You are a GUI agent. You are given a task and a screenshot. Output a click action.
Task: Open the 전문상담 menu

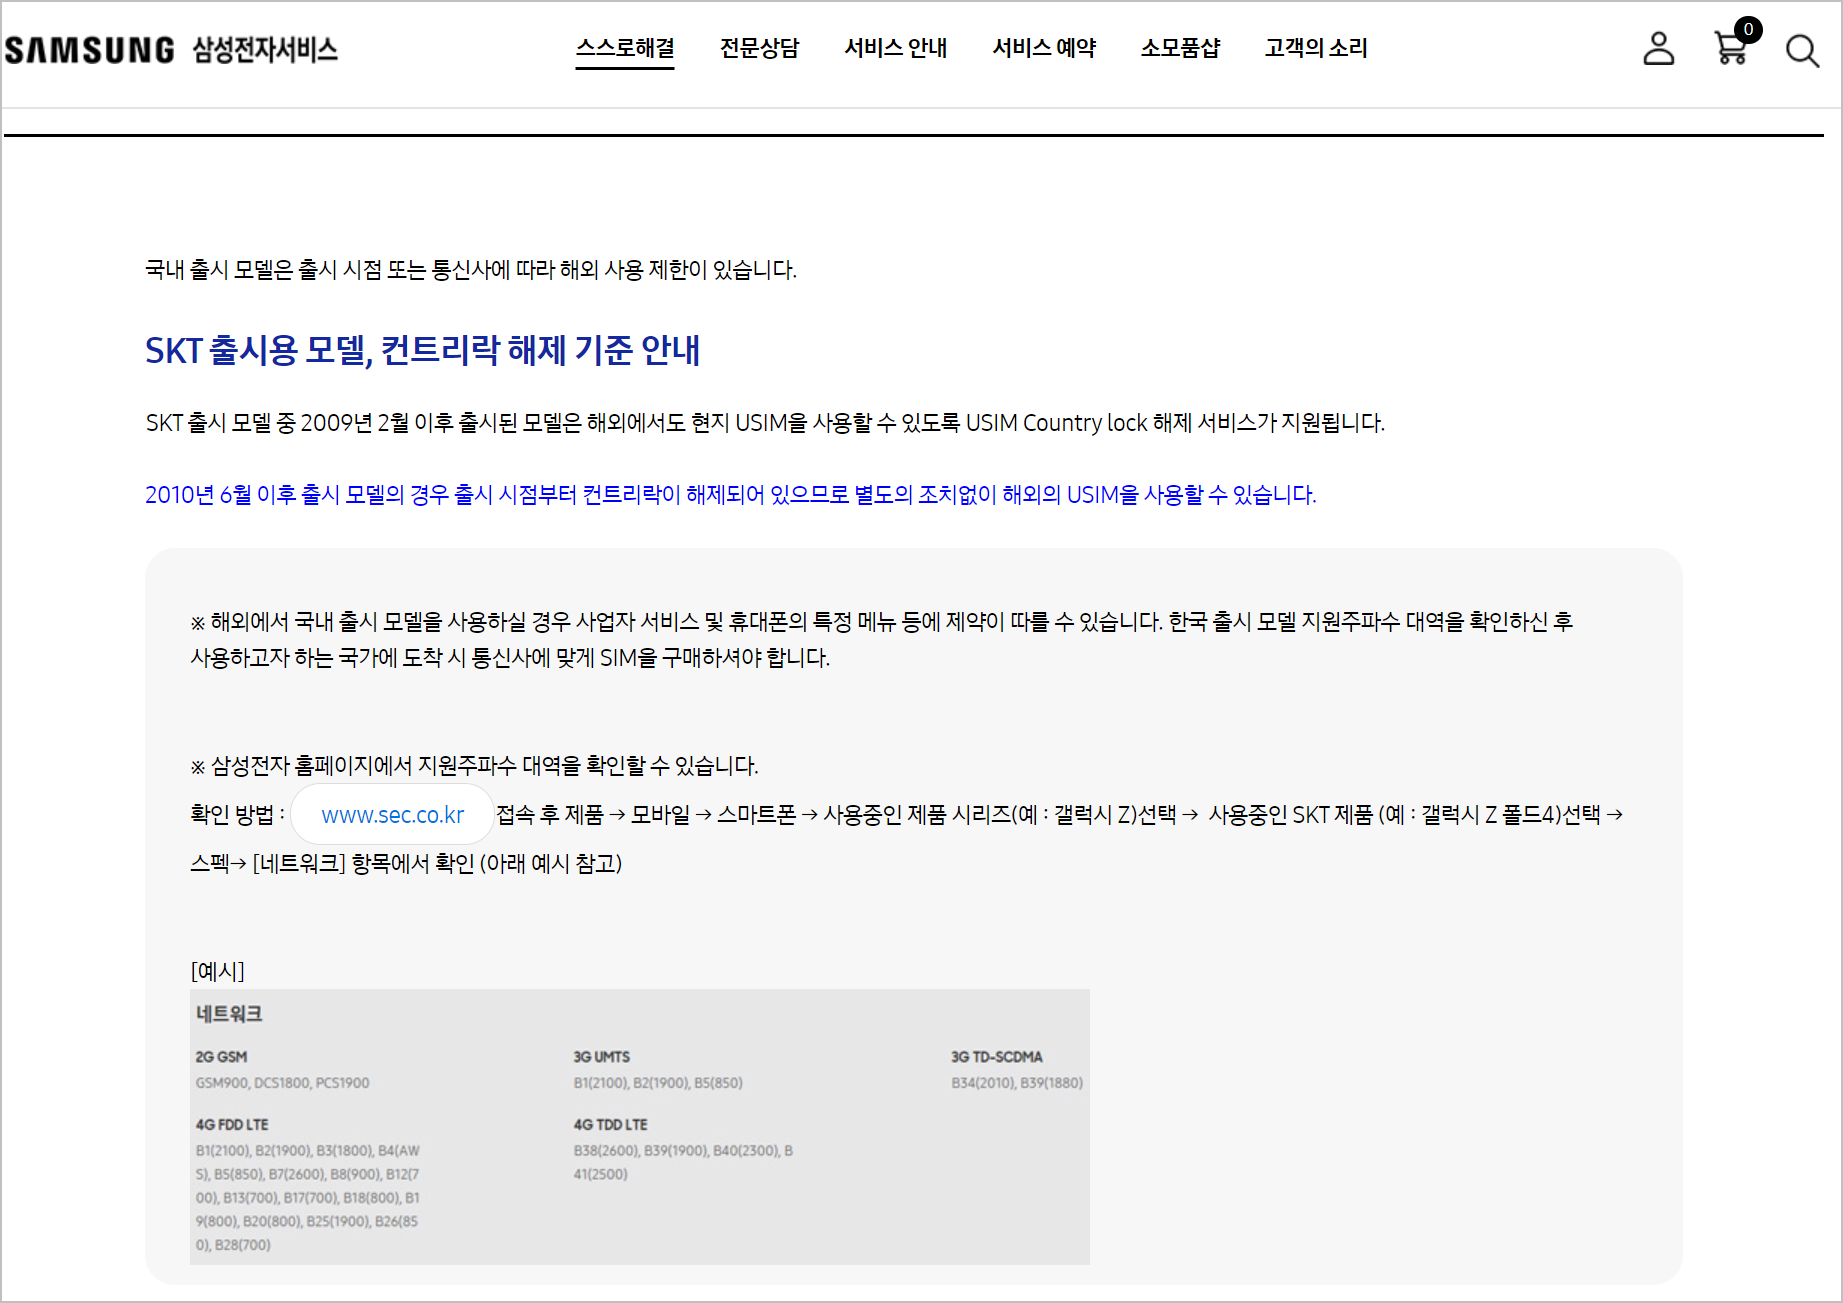(759, 48)
